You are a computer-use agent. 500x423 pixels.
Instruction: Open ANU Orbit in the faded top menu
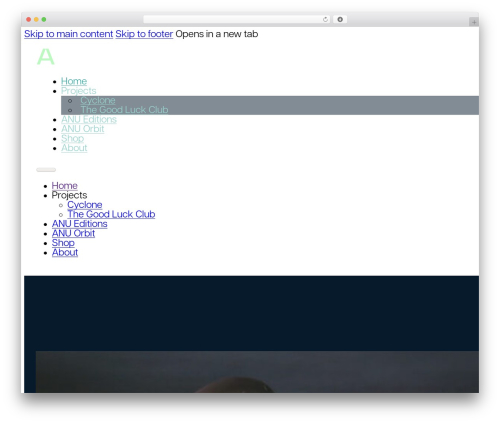[x=83, y=129]
